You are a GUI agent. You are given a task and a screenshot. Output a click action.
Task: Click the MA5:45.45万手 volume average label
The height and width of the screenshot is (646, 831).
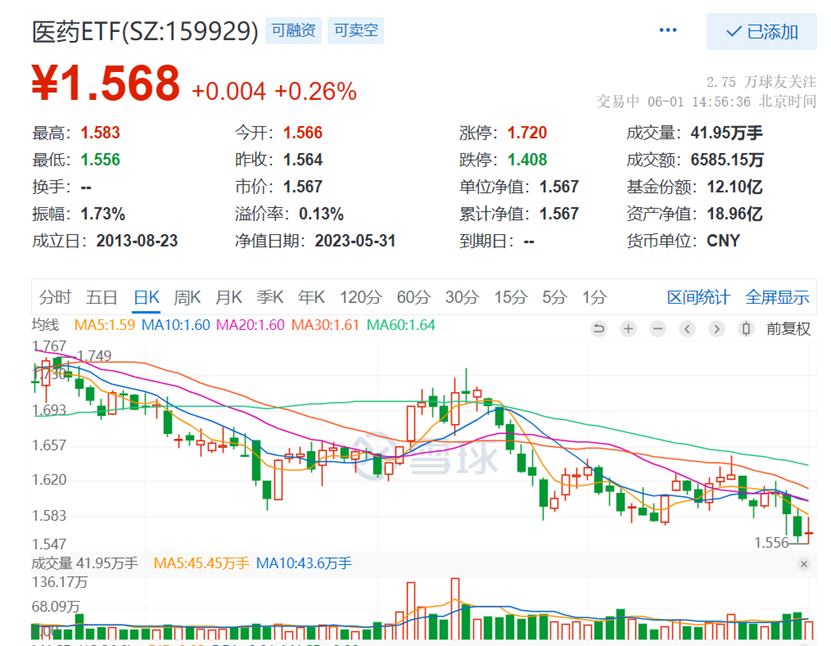click(201, 563)
